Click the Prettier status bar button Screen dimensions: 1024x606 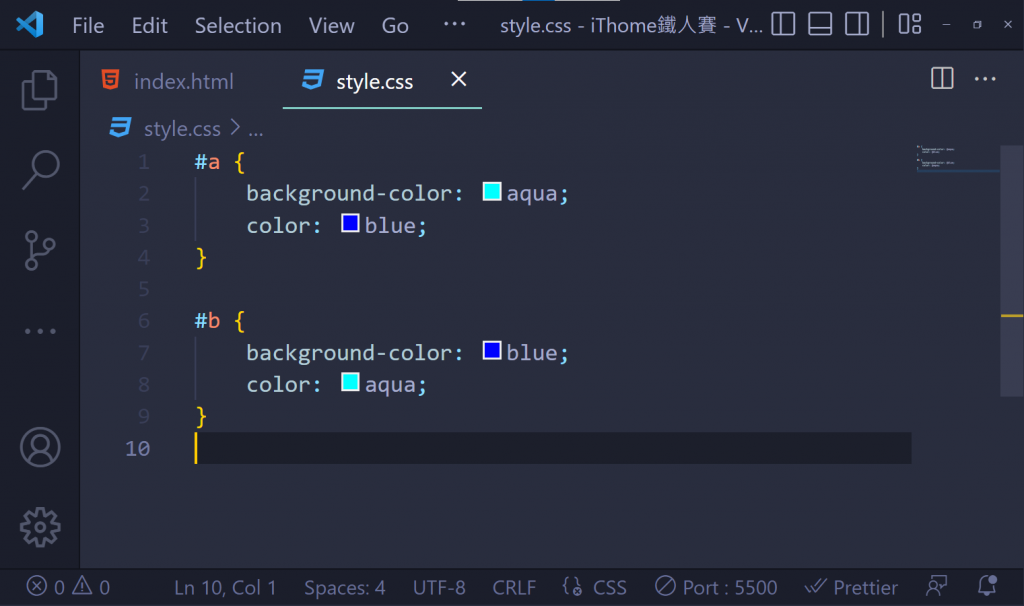pos(851,587)
